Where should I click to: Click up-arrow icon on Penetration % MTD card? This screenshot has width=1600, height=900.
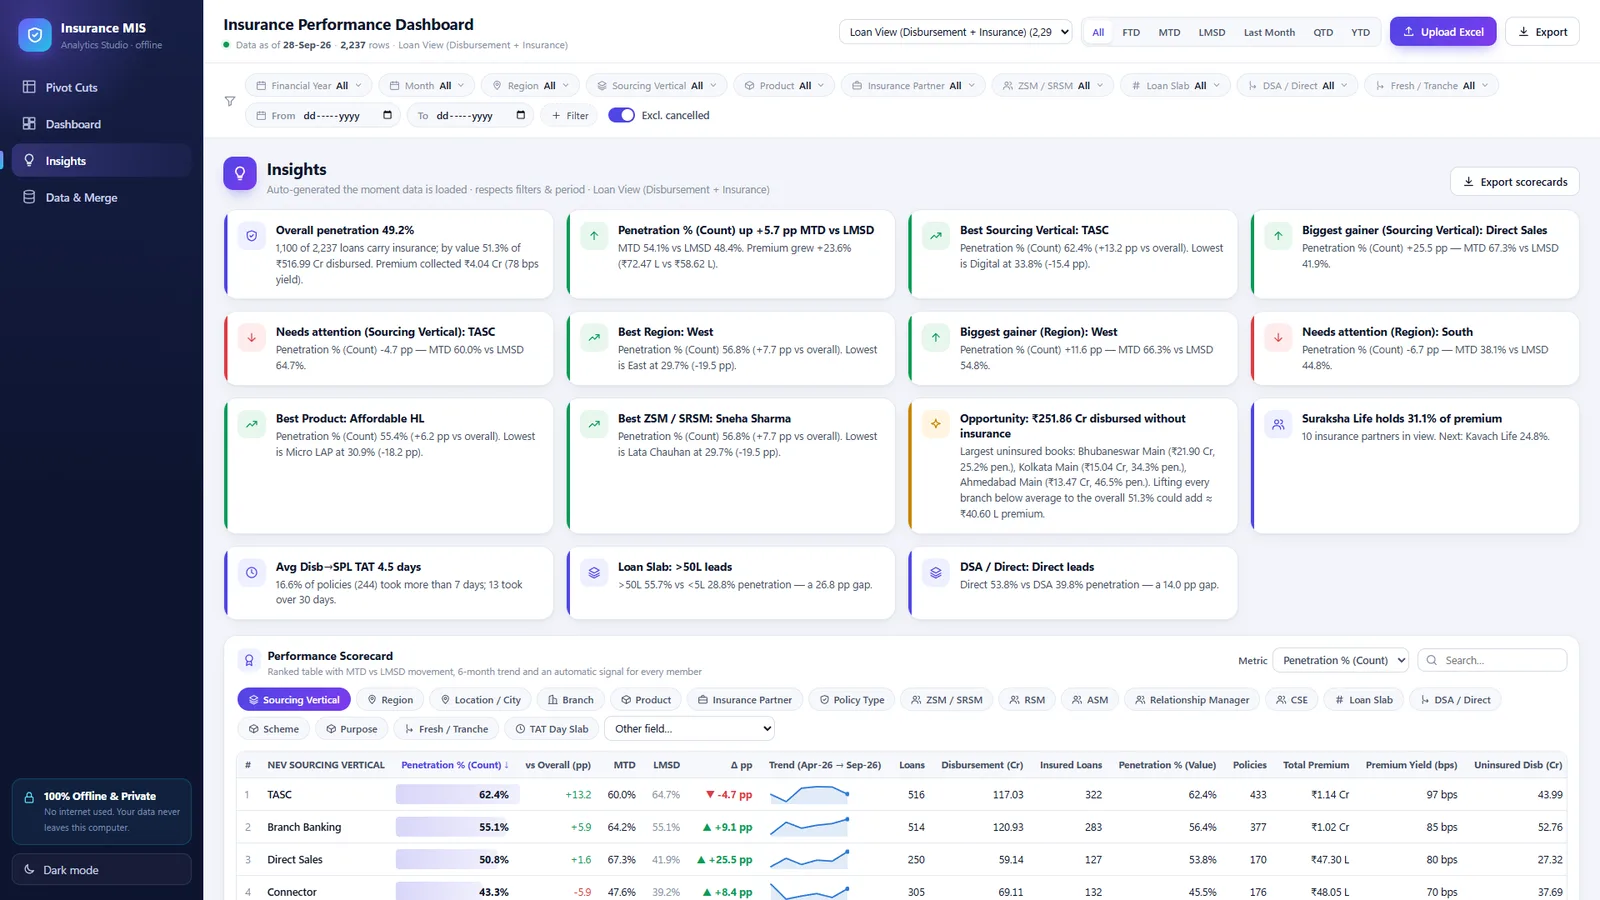point(594,236)
